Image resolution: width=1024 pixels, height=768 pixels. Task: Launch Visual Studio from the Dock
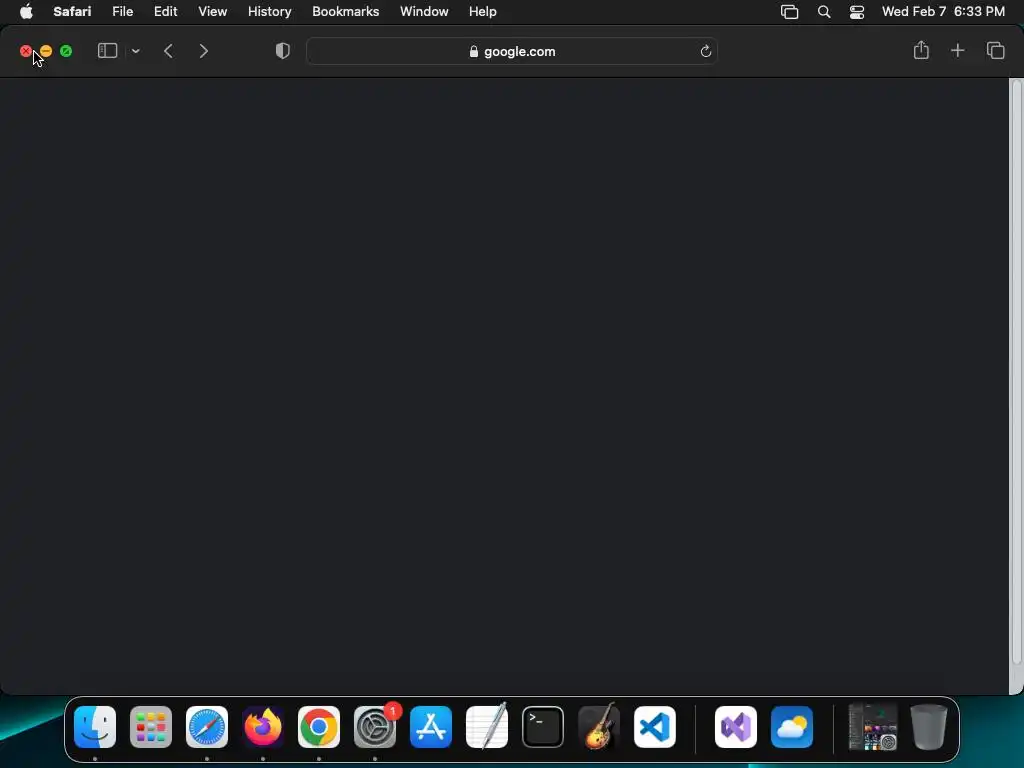coord(736,727)
